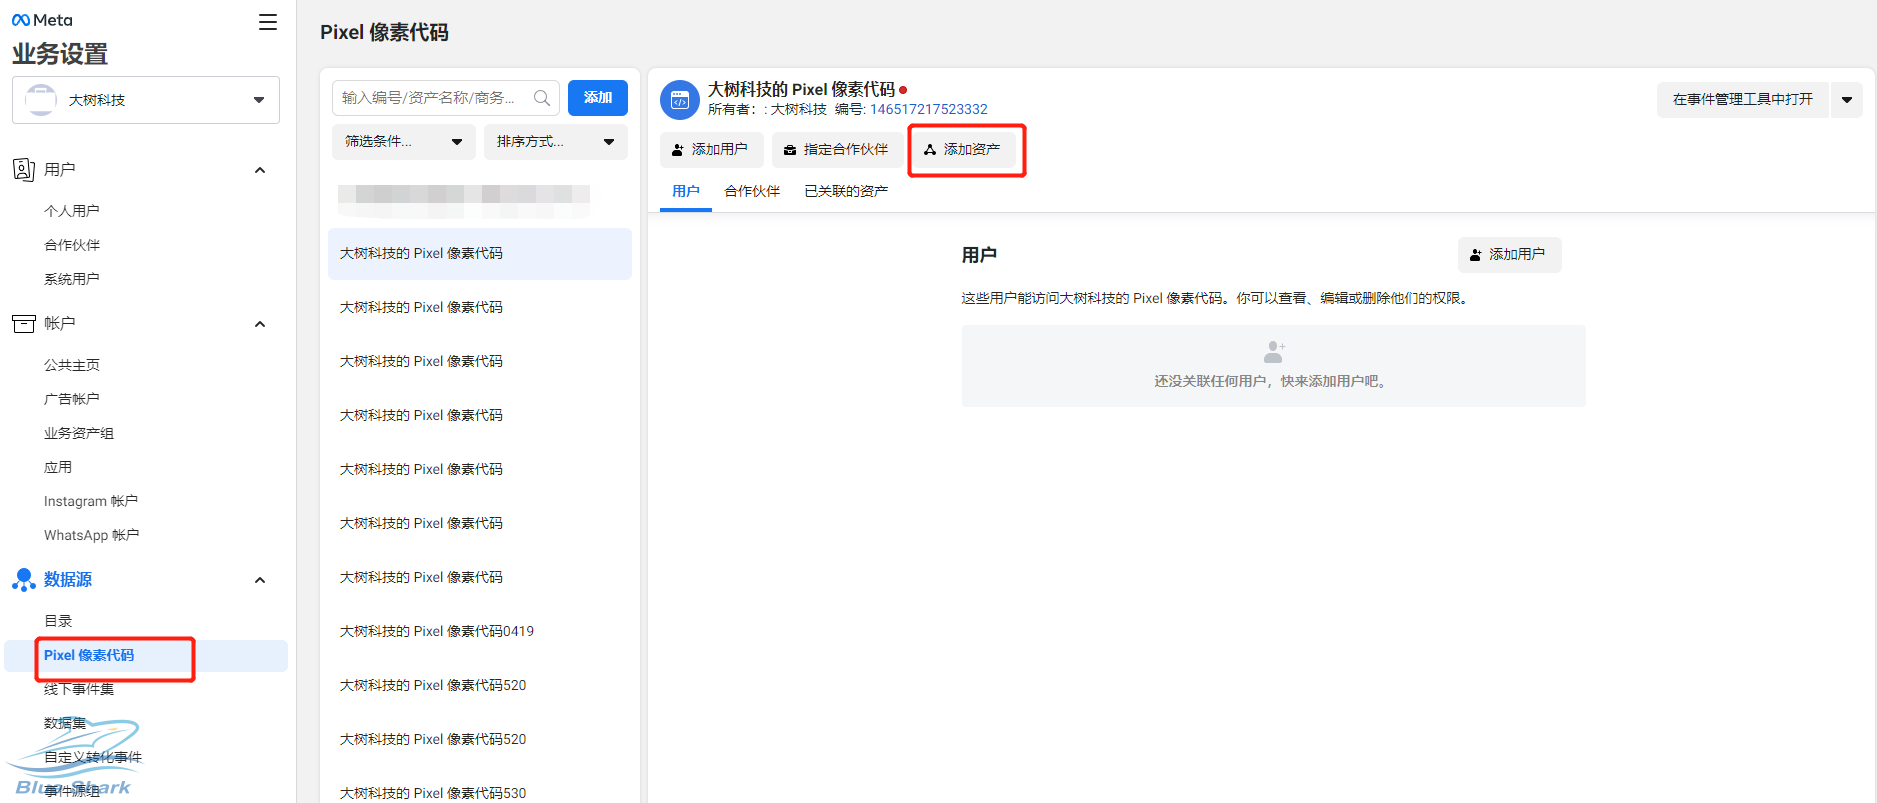
Task: Open dropdown arrow beside 在事件管理工具中打开
Action: click(x=1847, y=100)
